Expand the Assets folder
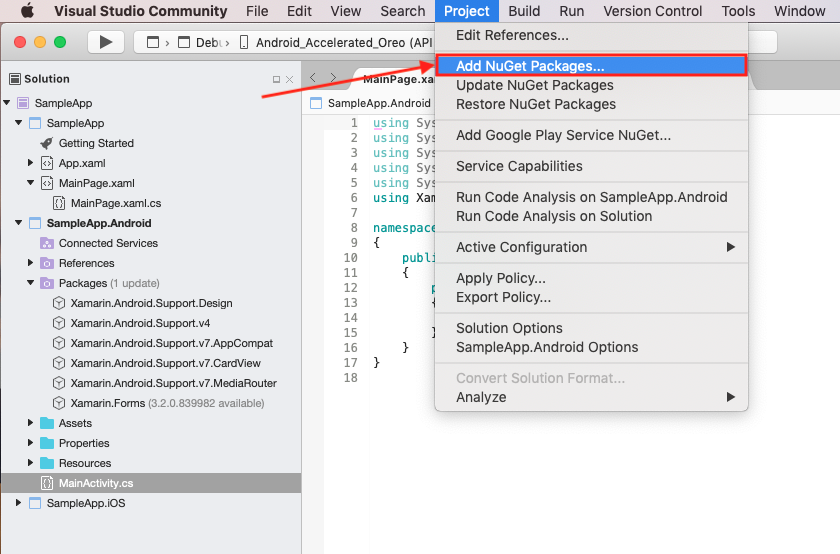Viewport: 840px width, 554px height. click(31, 423)
